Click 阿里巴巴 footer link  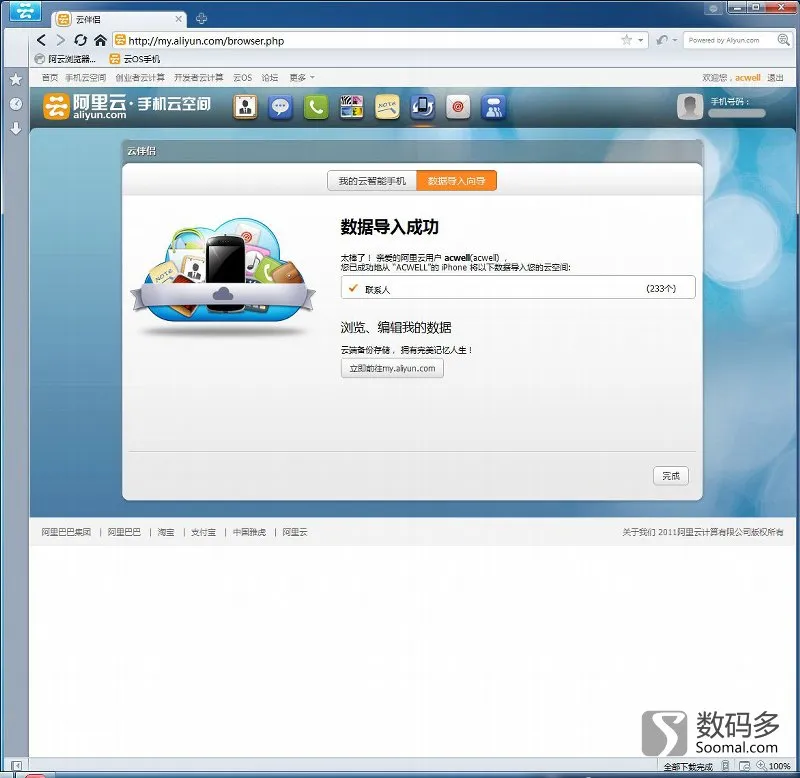click(124, 532)
